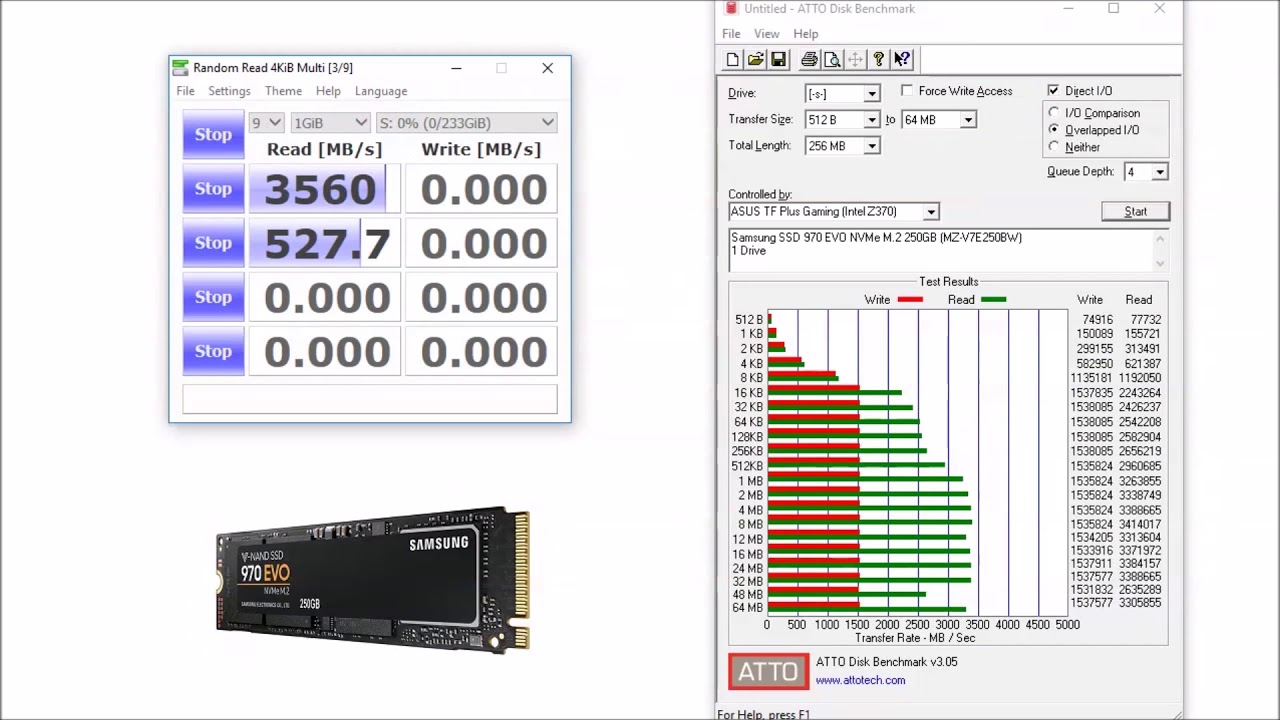Viewport: 1280px width, 720px height.
Task: Click the ATTO red logo image
Action: coord(768,671)
